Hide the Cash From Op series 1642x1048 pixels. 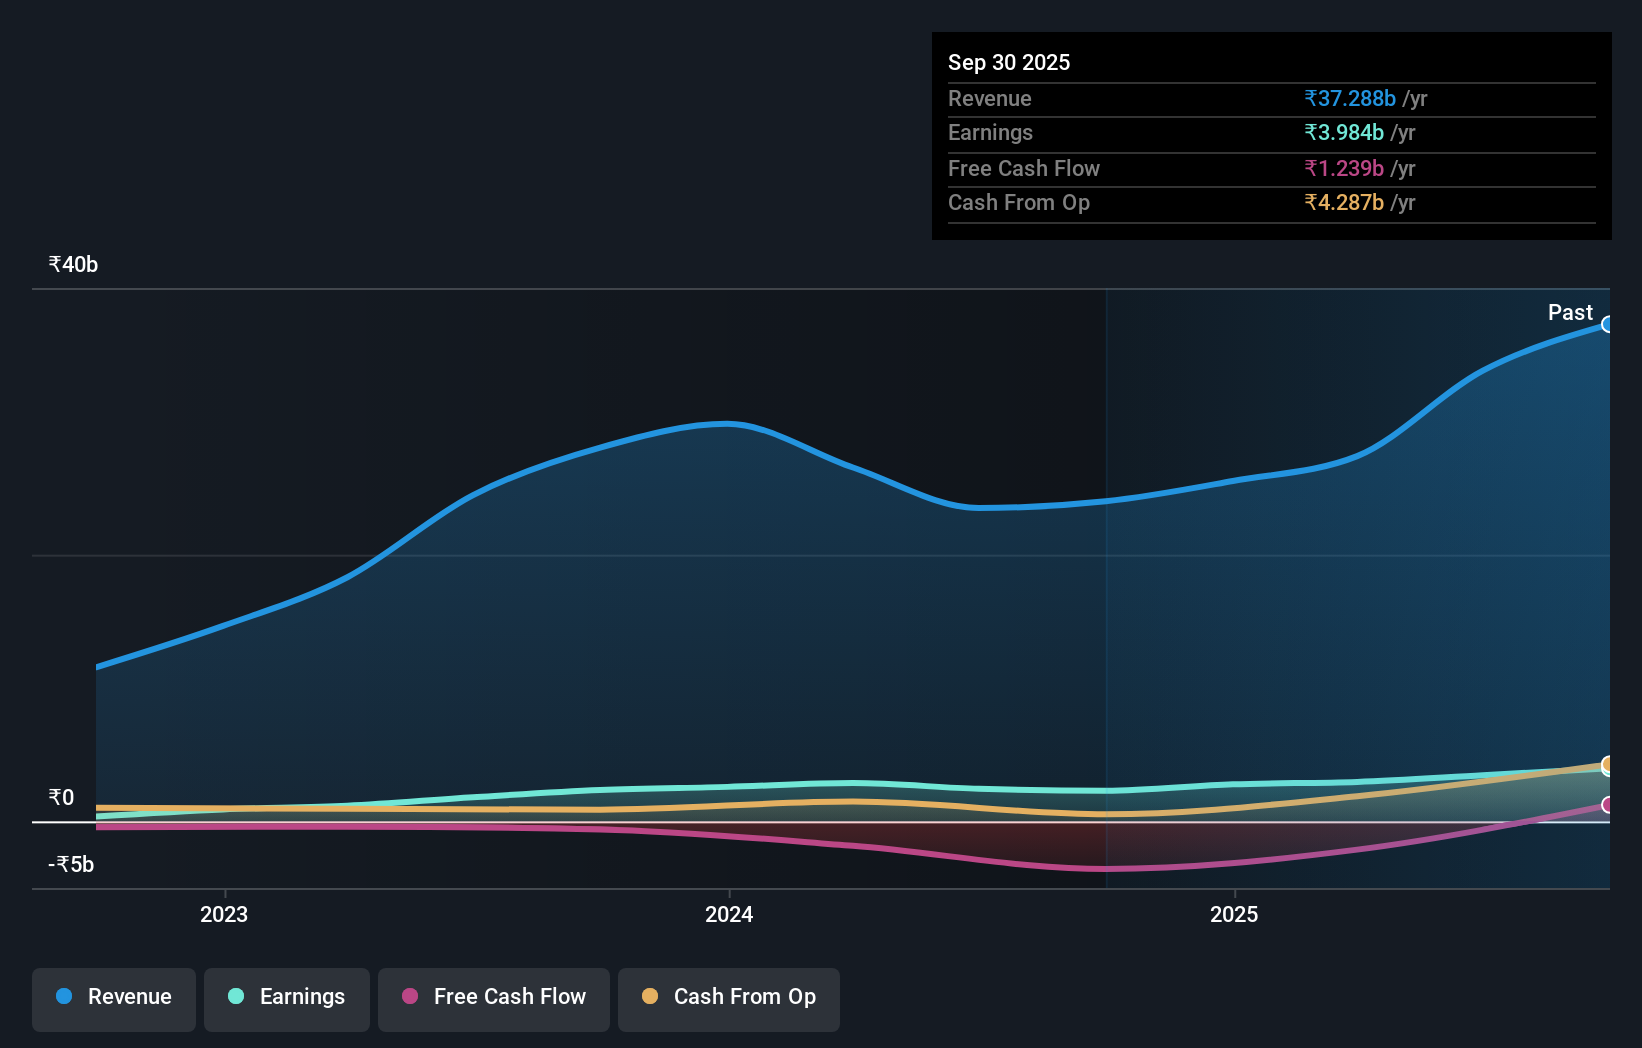coord(729,998)
